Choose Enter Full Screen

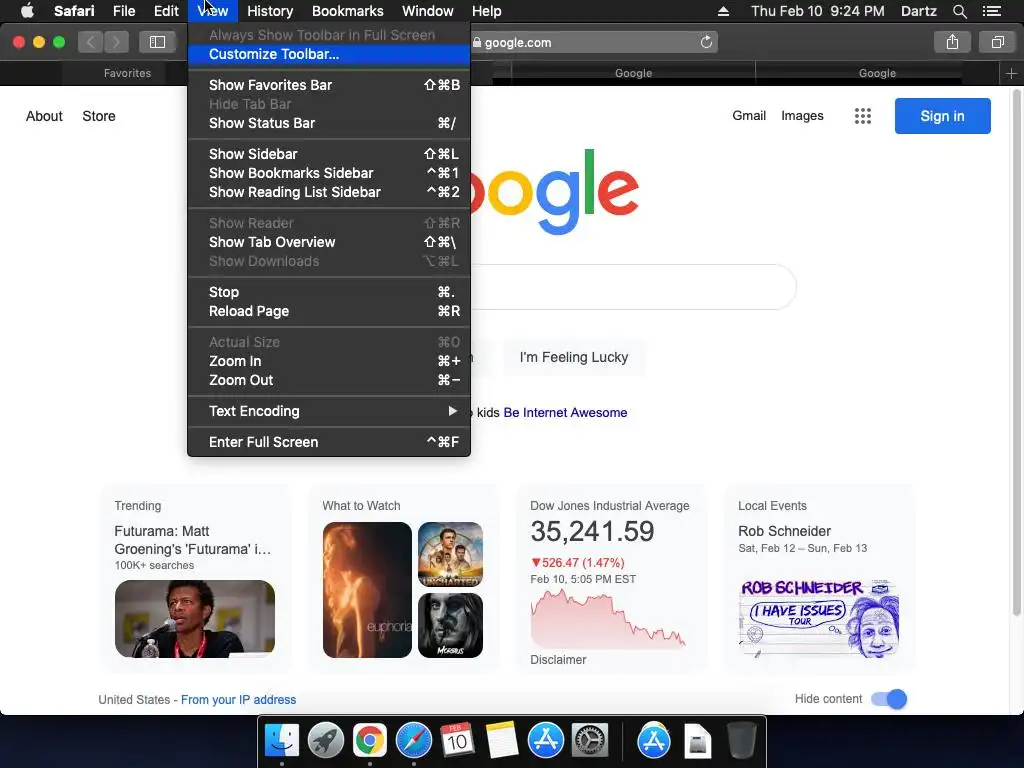329,442
